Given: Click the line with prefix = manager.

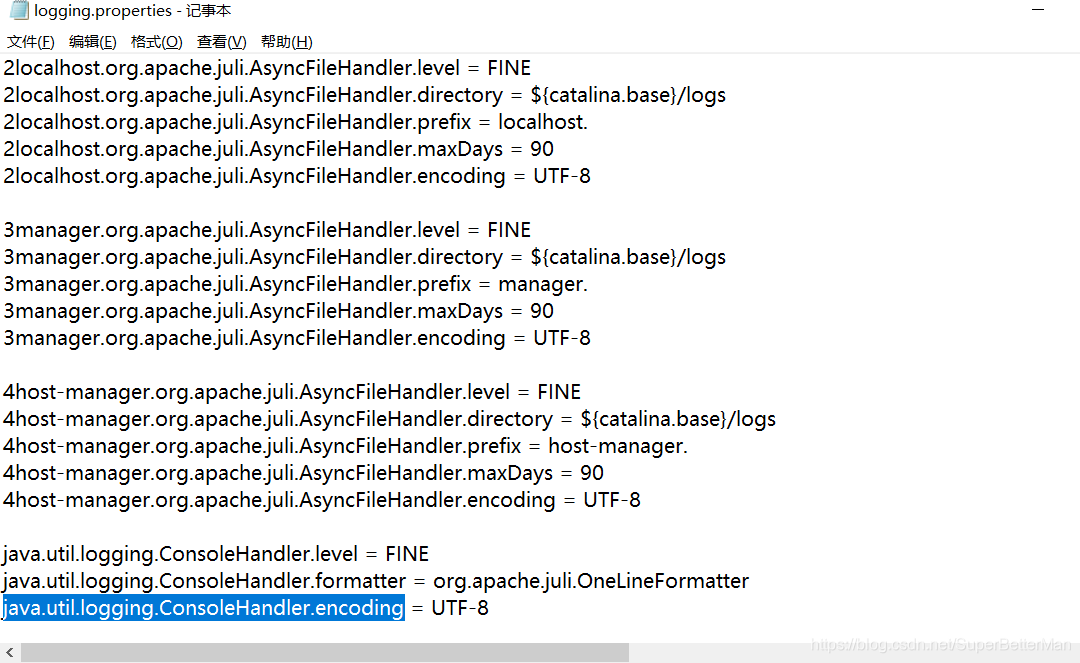Looking at the screenshot, I should pos(295,284).
